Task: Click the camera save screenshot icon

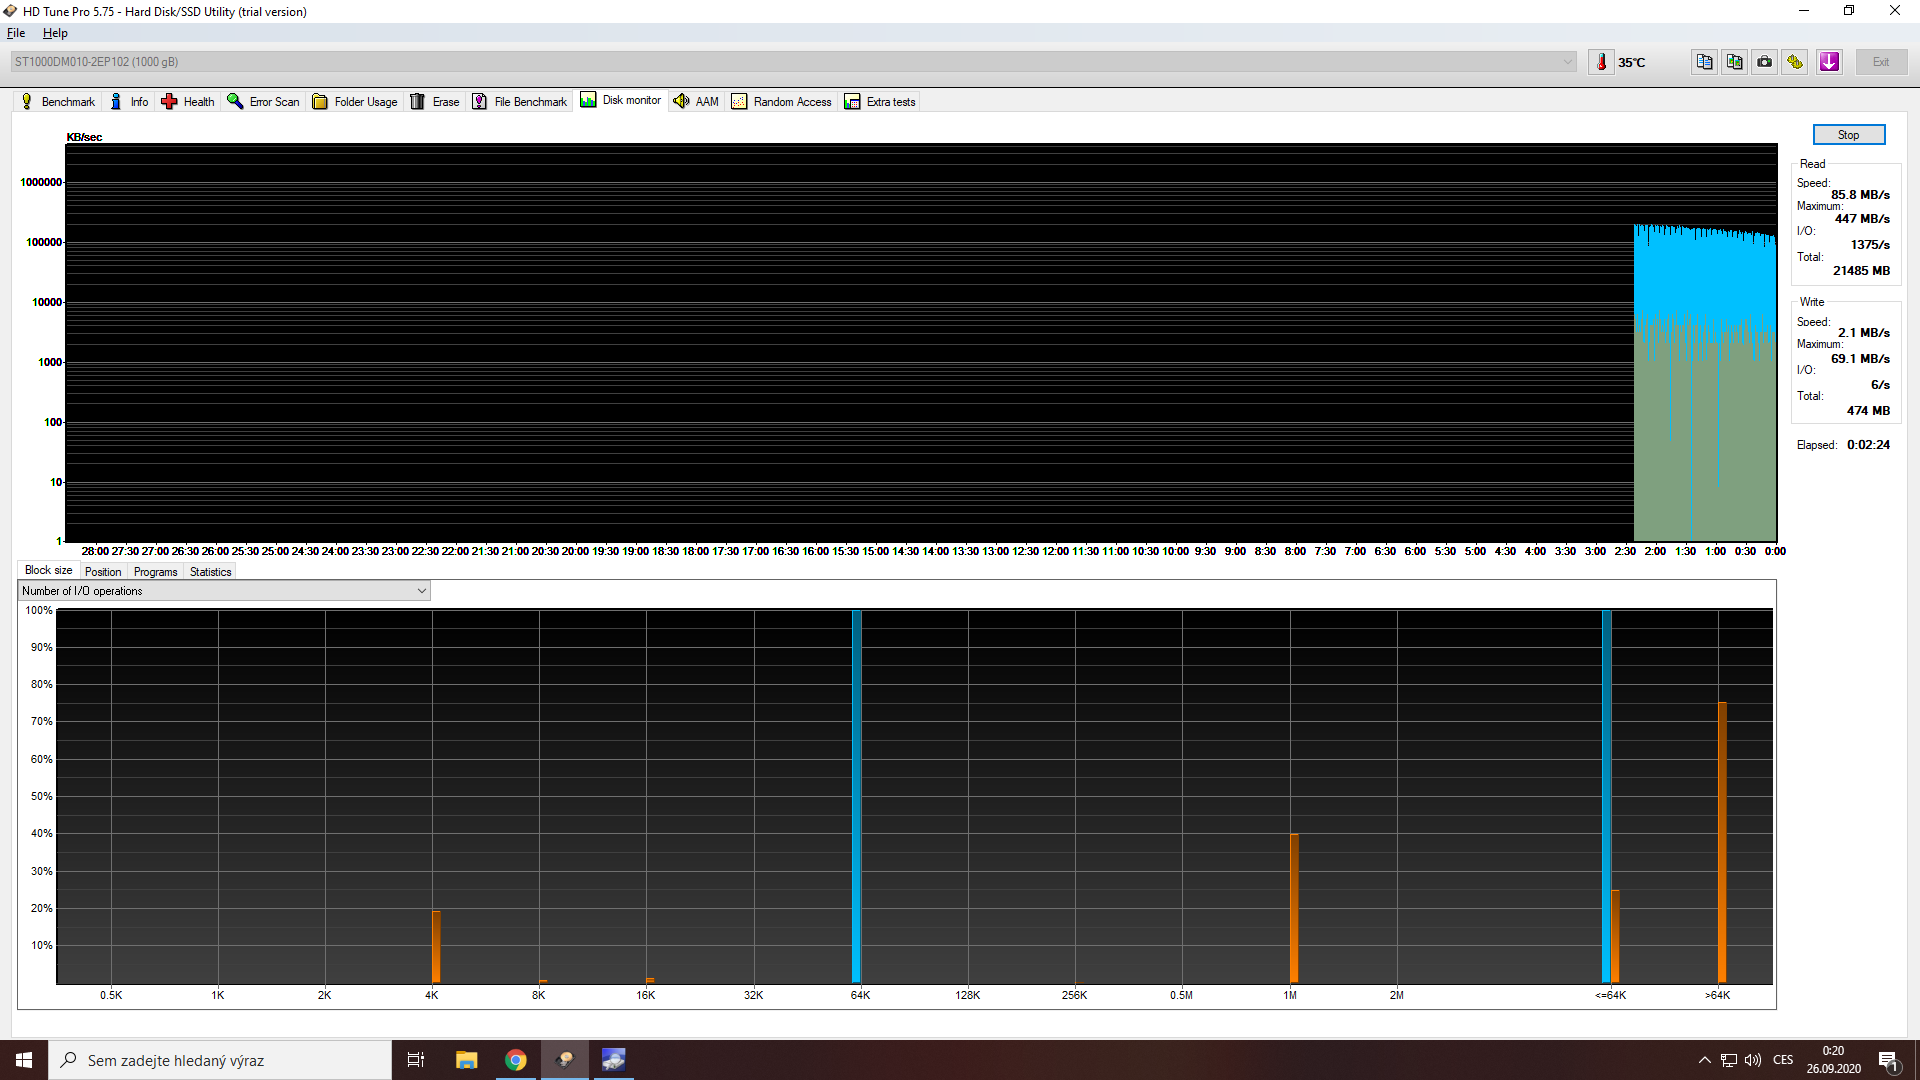Action: (x=1765, y=62)
